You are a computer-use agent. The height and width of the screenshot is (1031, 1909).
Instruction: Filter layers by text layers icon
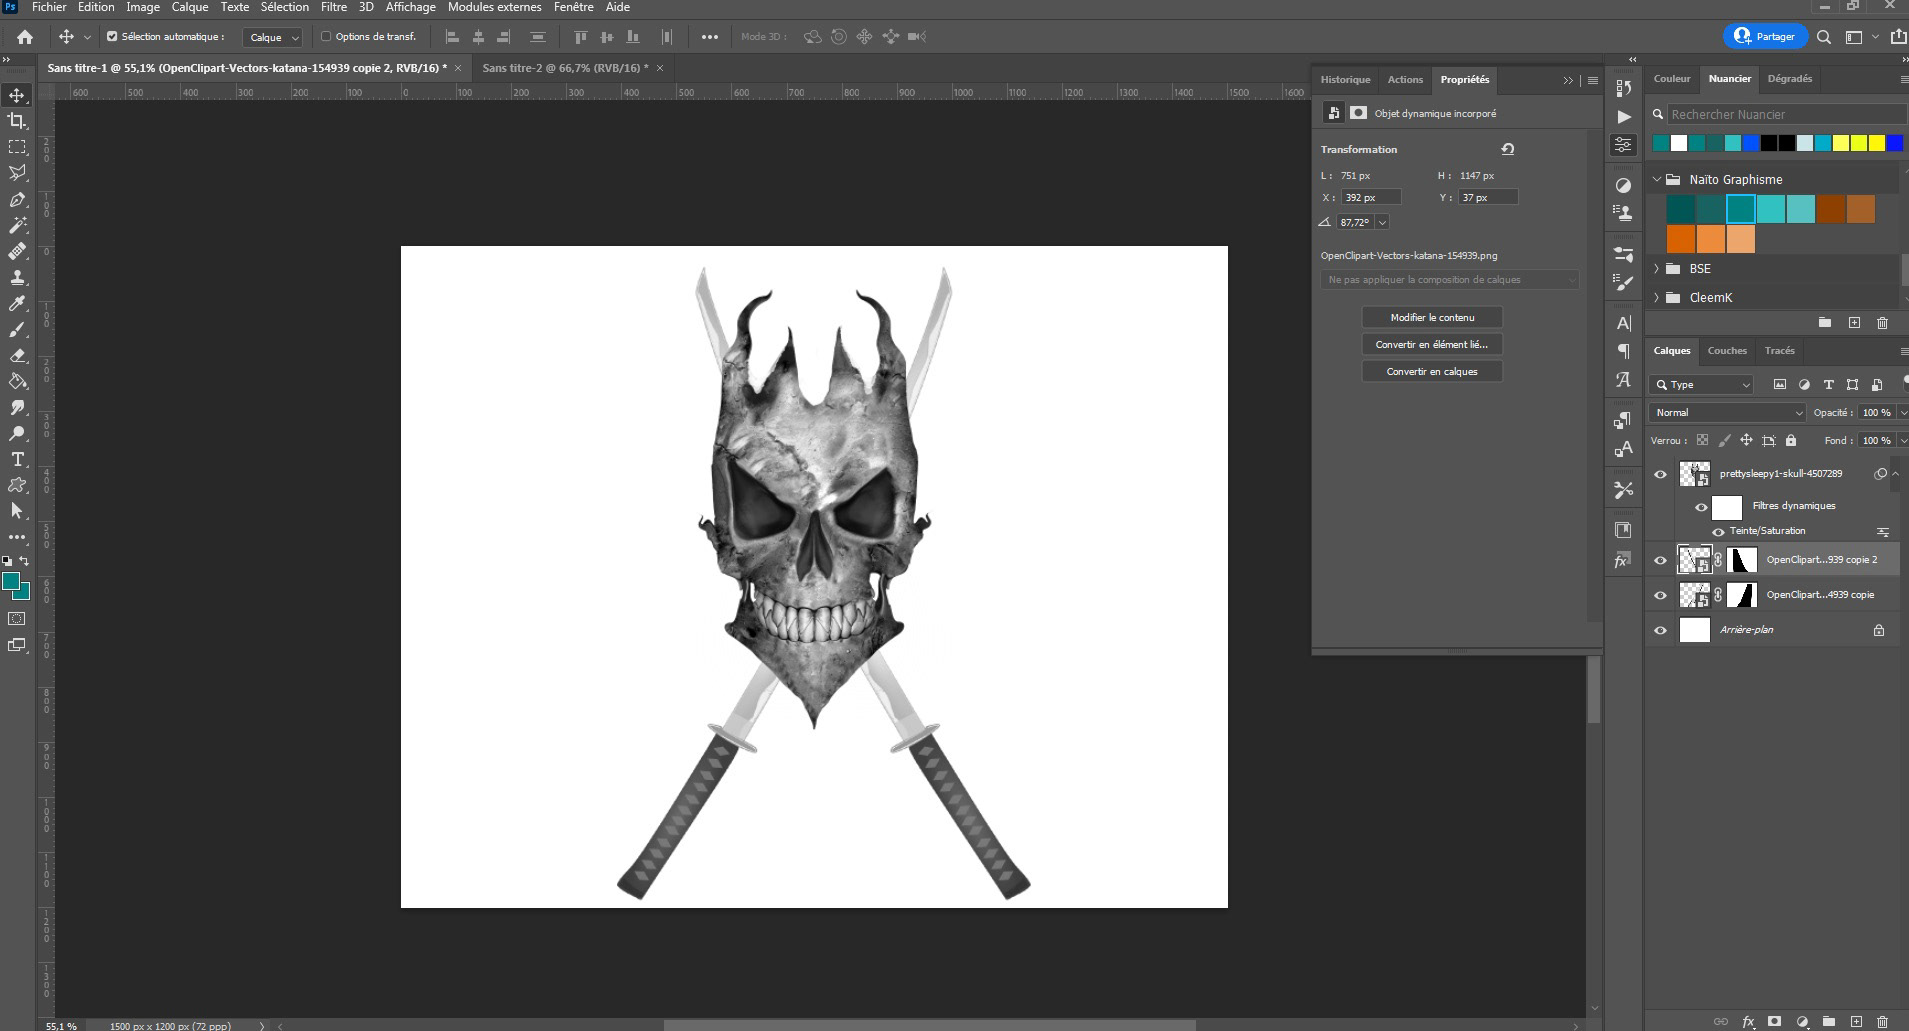point(1829,384)
